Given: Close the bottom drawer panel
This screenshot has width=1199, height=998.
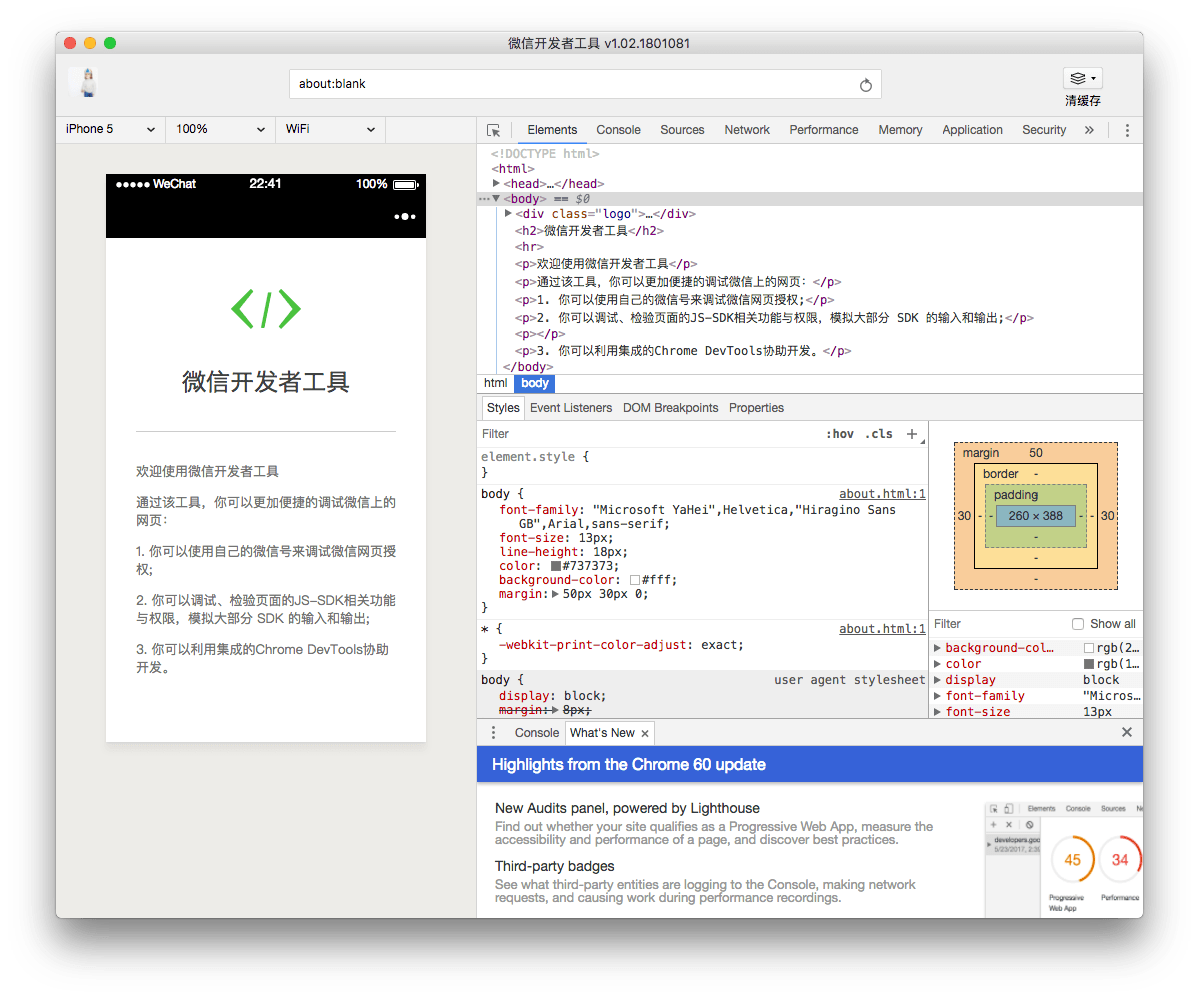Looking at the screenshot, I should click(x=1126, y=732).
